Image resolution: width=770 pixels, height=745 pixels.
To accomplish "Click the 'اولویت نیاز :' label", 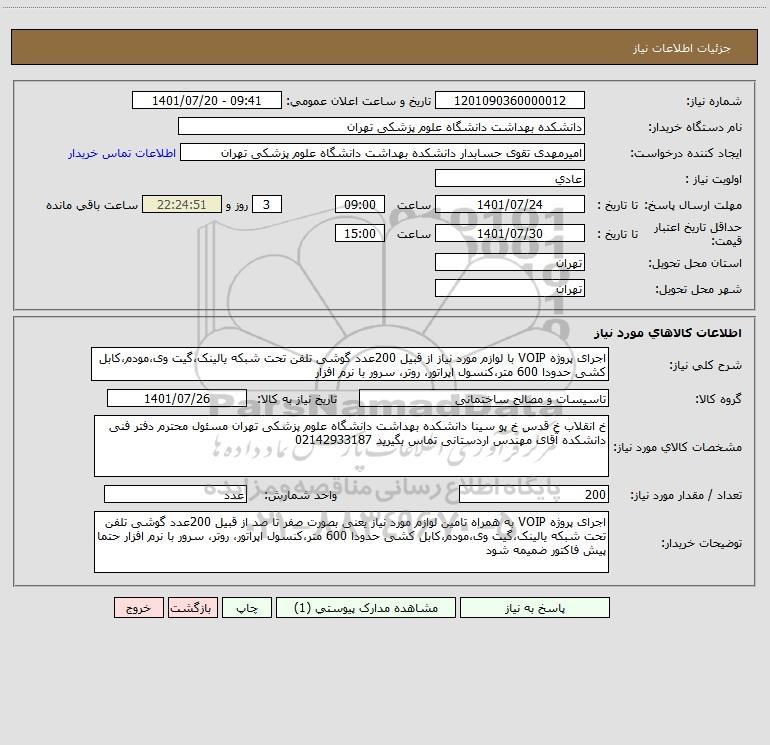I will pos(714,179).
